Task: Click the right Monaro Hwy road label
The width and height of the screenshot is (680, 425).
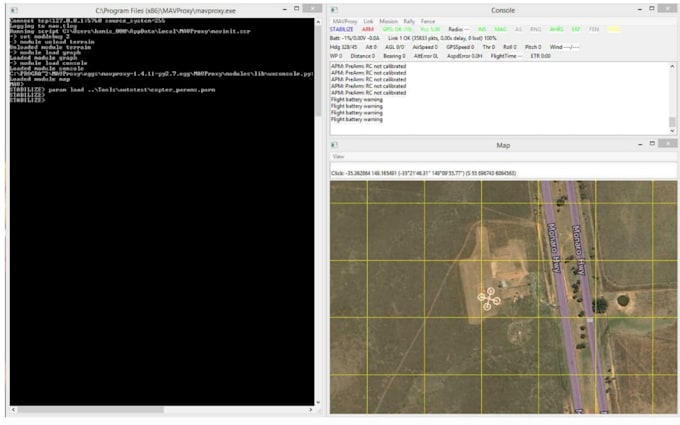Action: pyautogui.click(x=579, y=249)
